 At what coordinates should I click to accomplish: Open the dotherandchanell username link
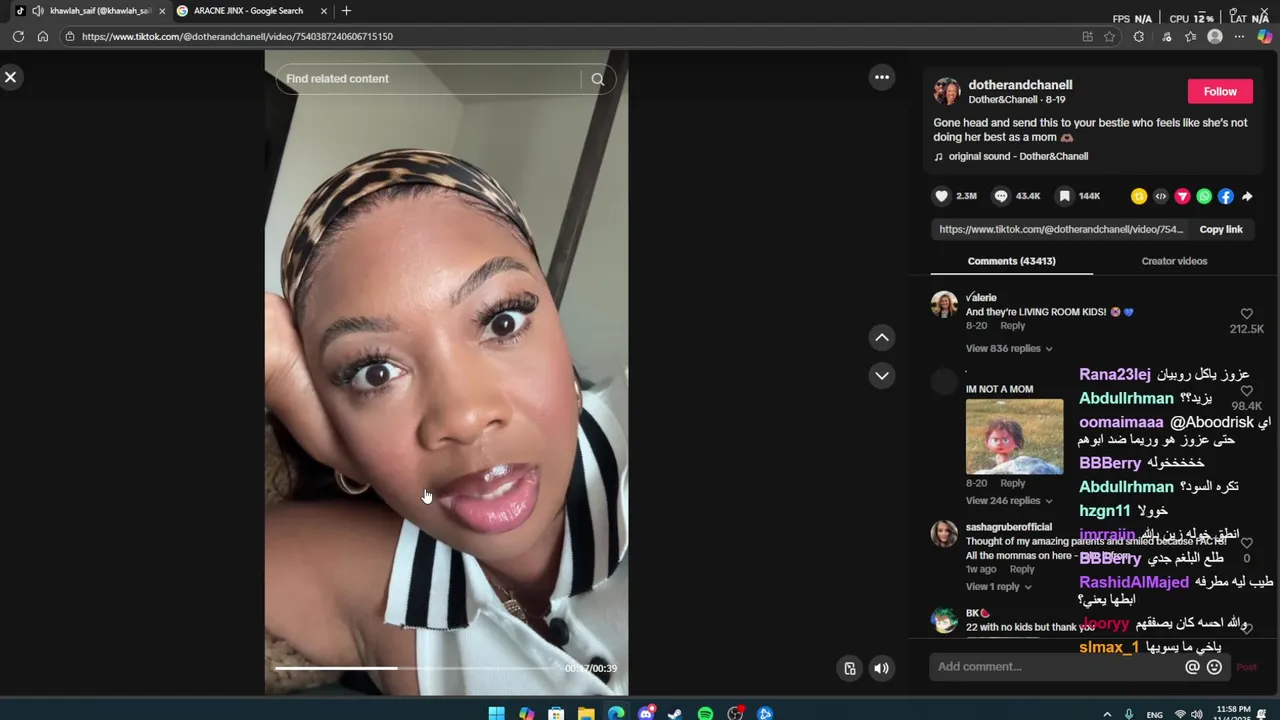[x=1020, y=85]
